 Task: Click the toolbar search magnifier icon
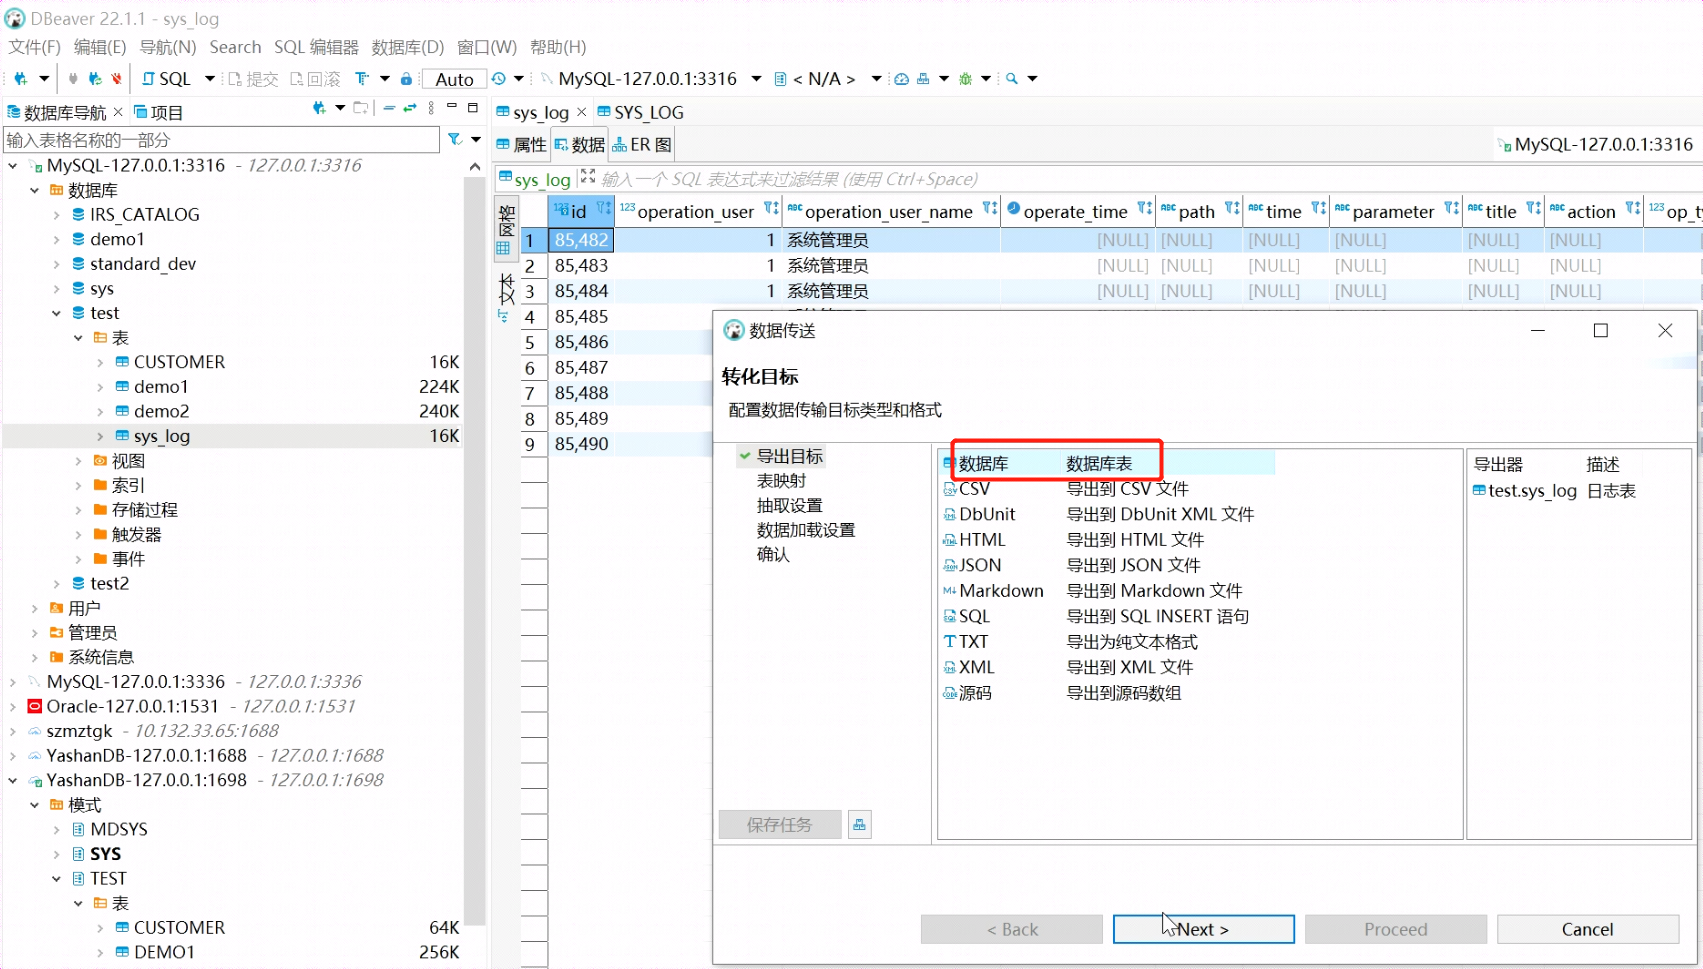coord(1012,79)
